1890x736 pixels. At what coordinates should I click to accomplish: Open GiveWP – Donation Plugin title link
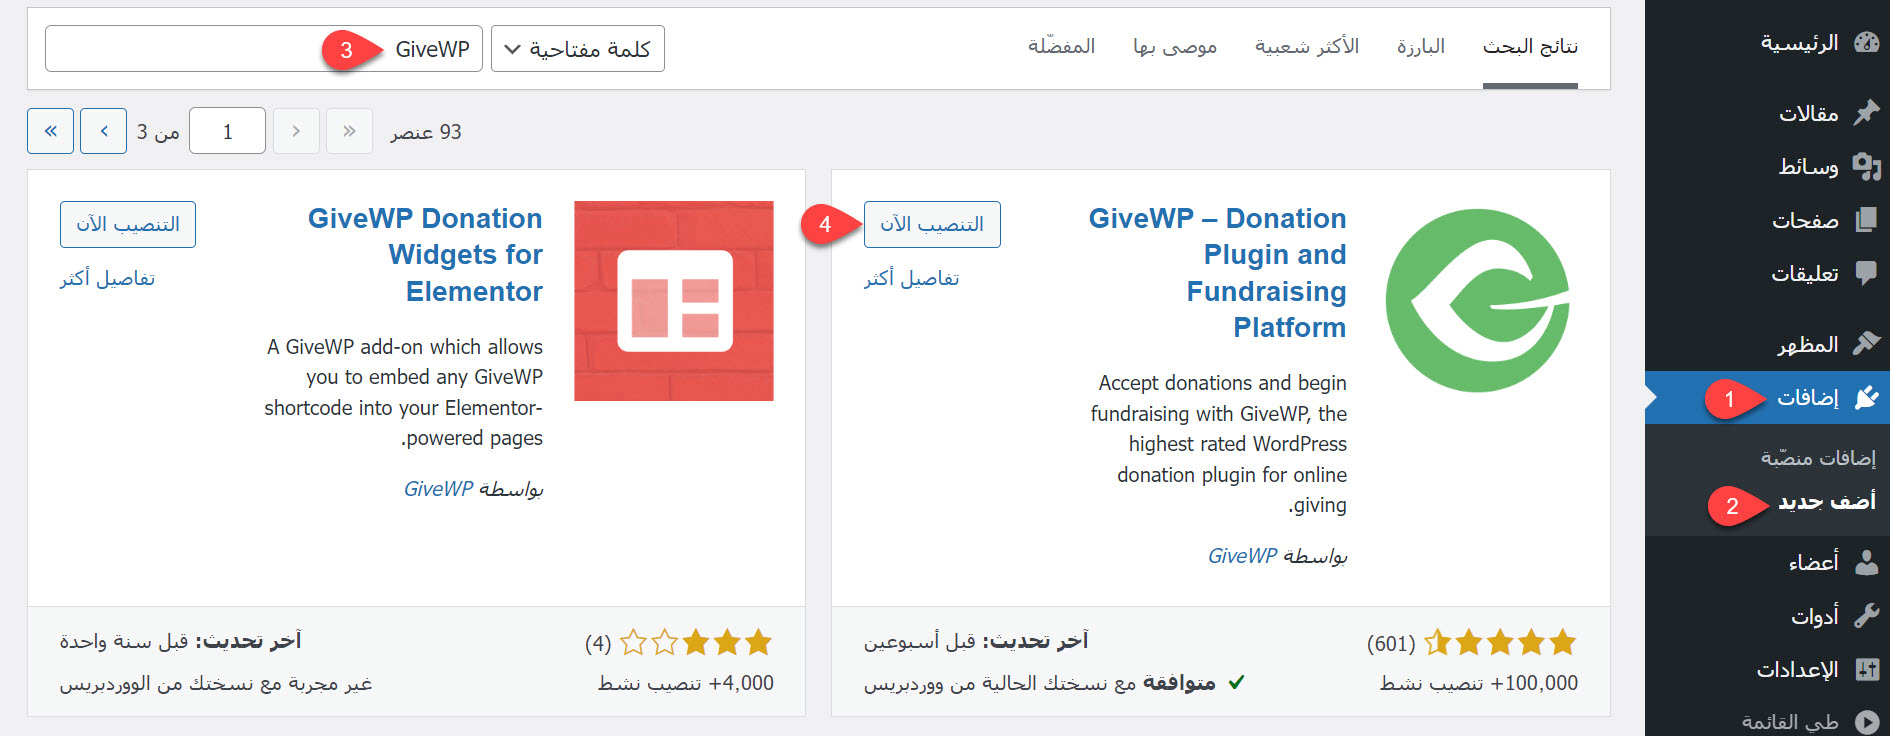click(1217, 273)
